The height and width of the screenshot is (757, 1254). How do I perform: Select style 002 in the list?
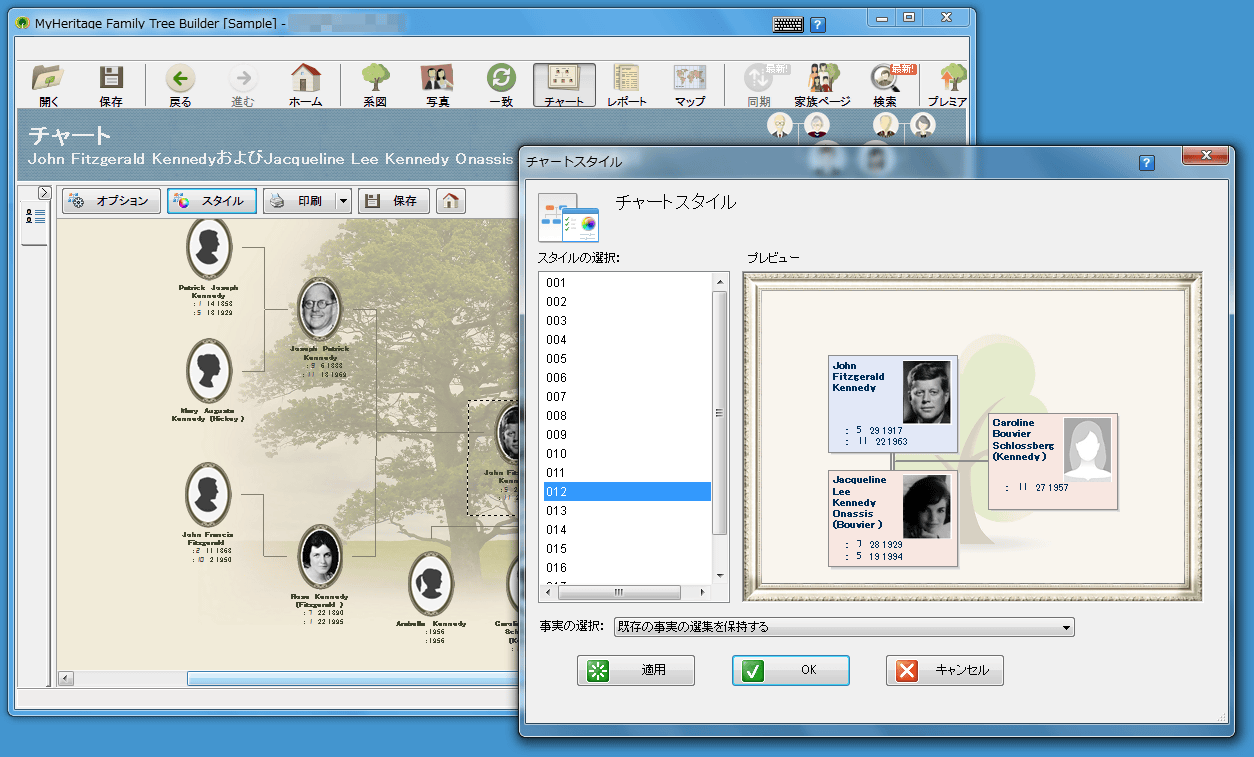pos(626,302)
